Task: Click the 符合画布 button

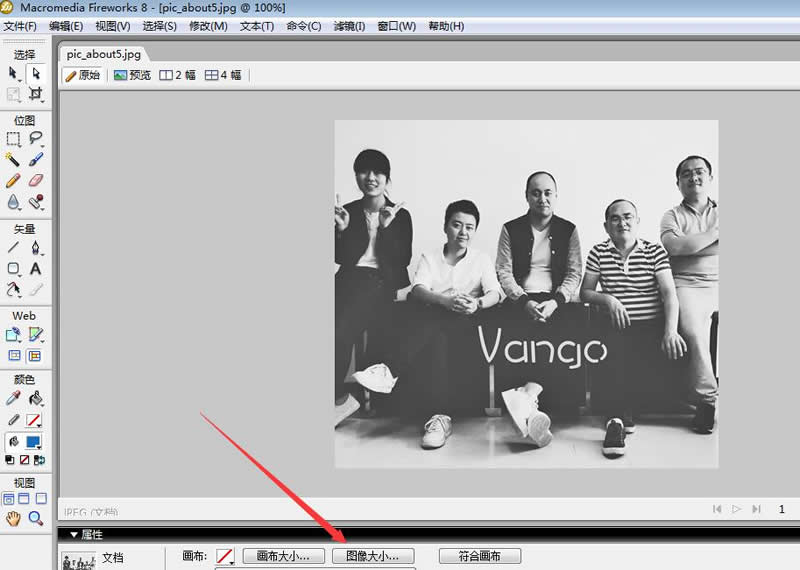Action: tap(479, 556)
